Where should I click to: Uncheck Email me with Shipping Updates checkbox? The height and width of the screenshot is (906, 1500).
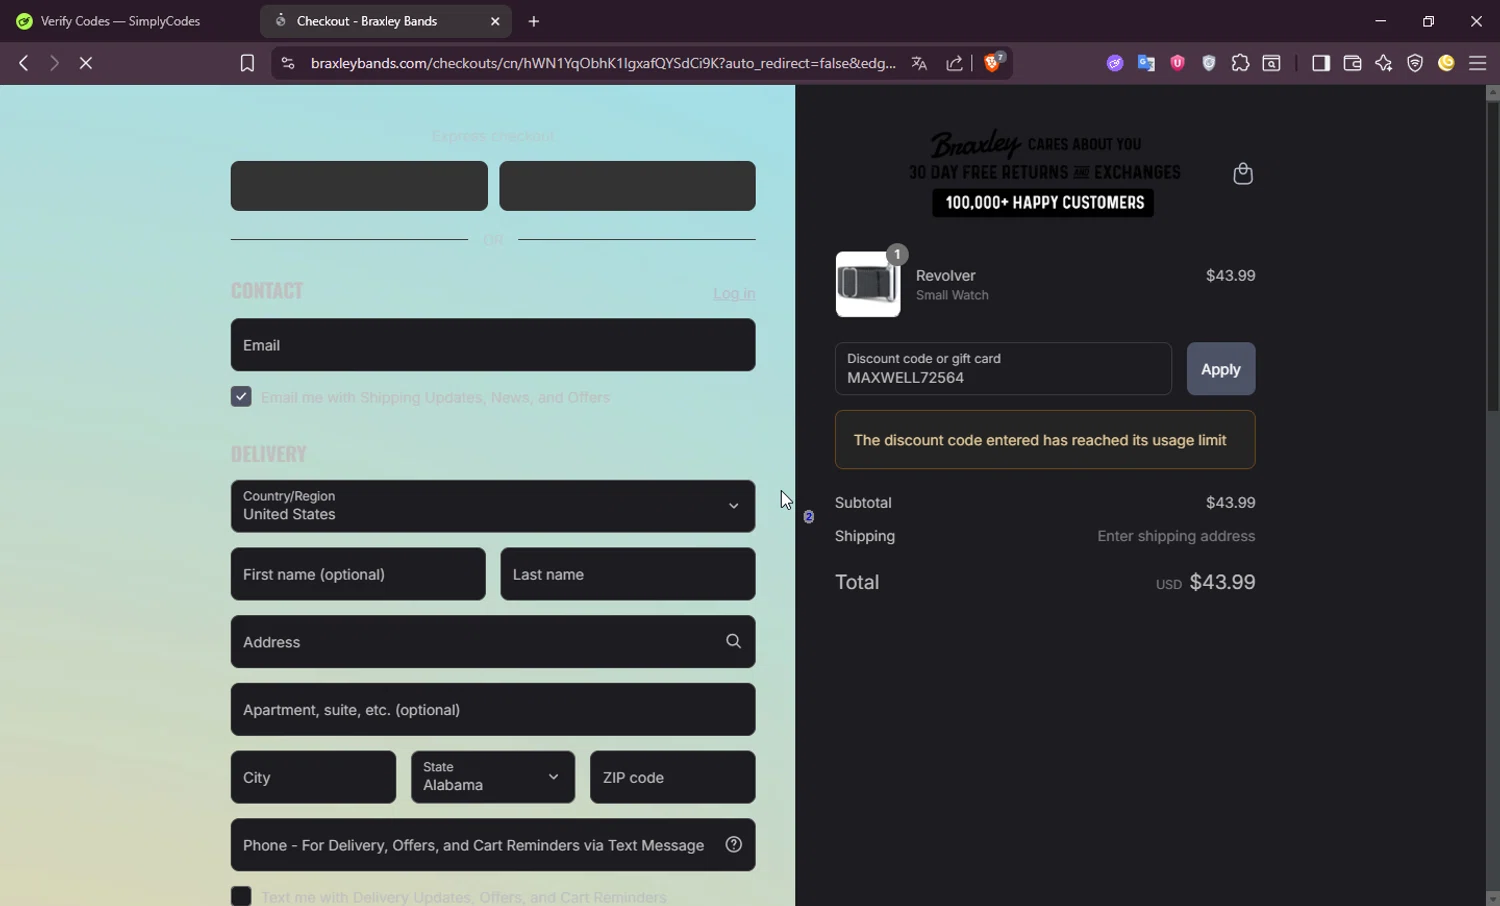pyautogui.click(x=241, y=397)
